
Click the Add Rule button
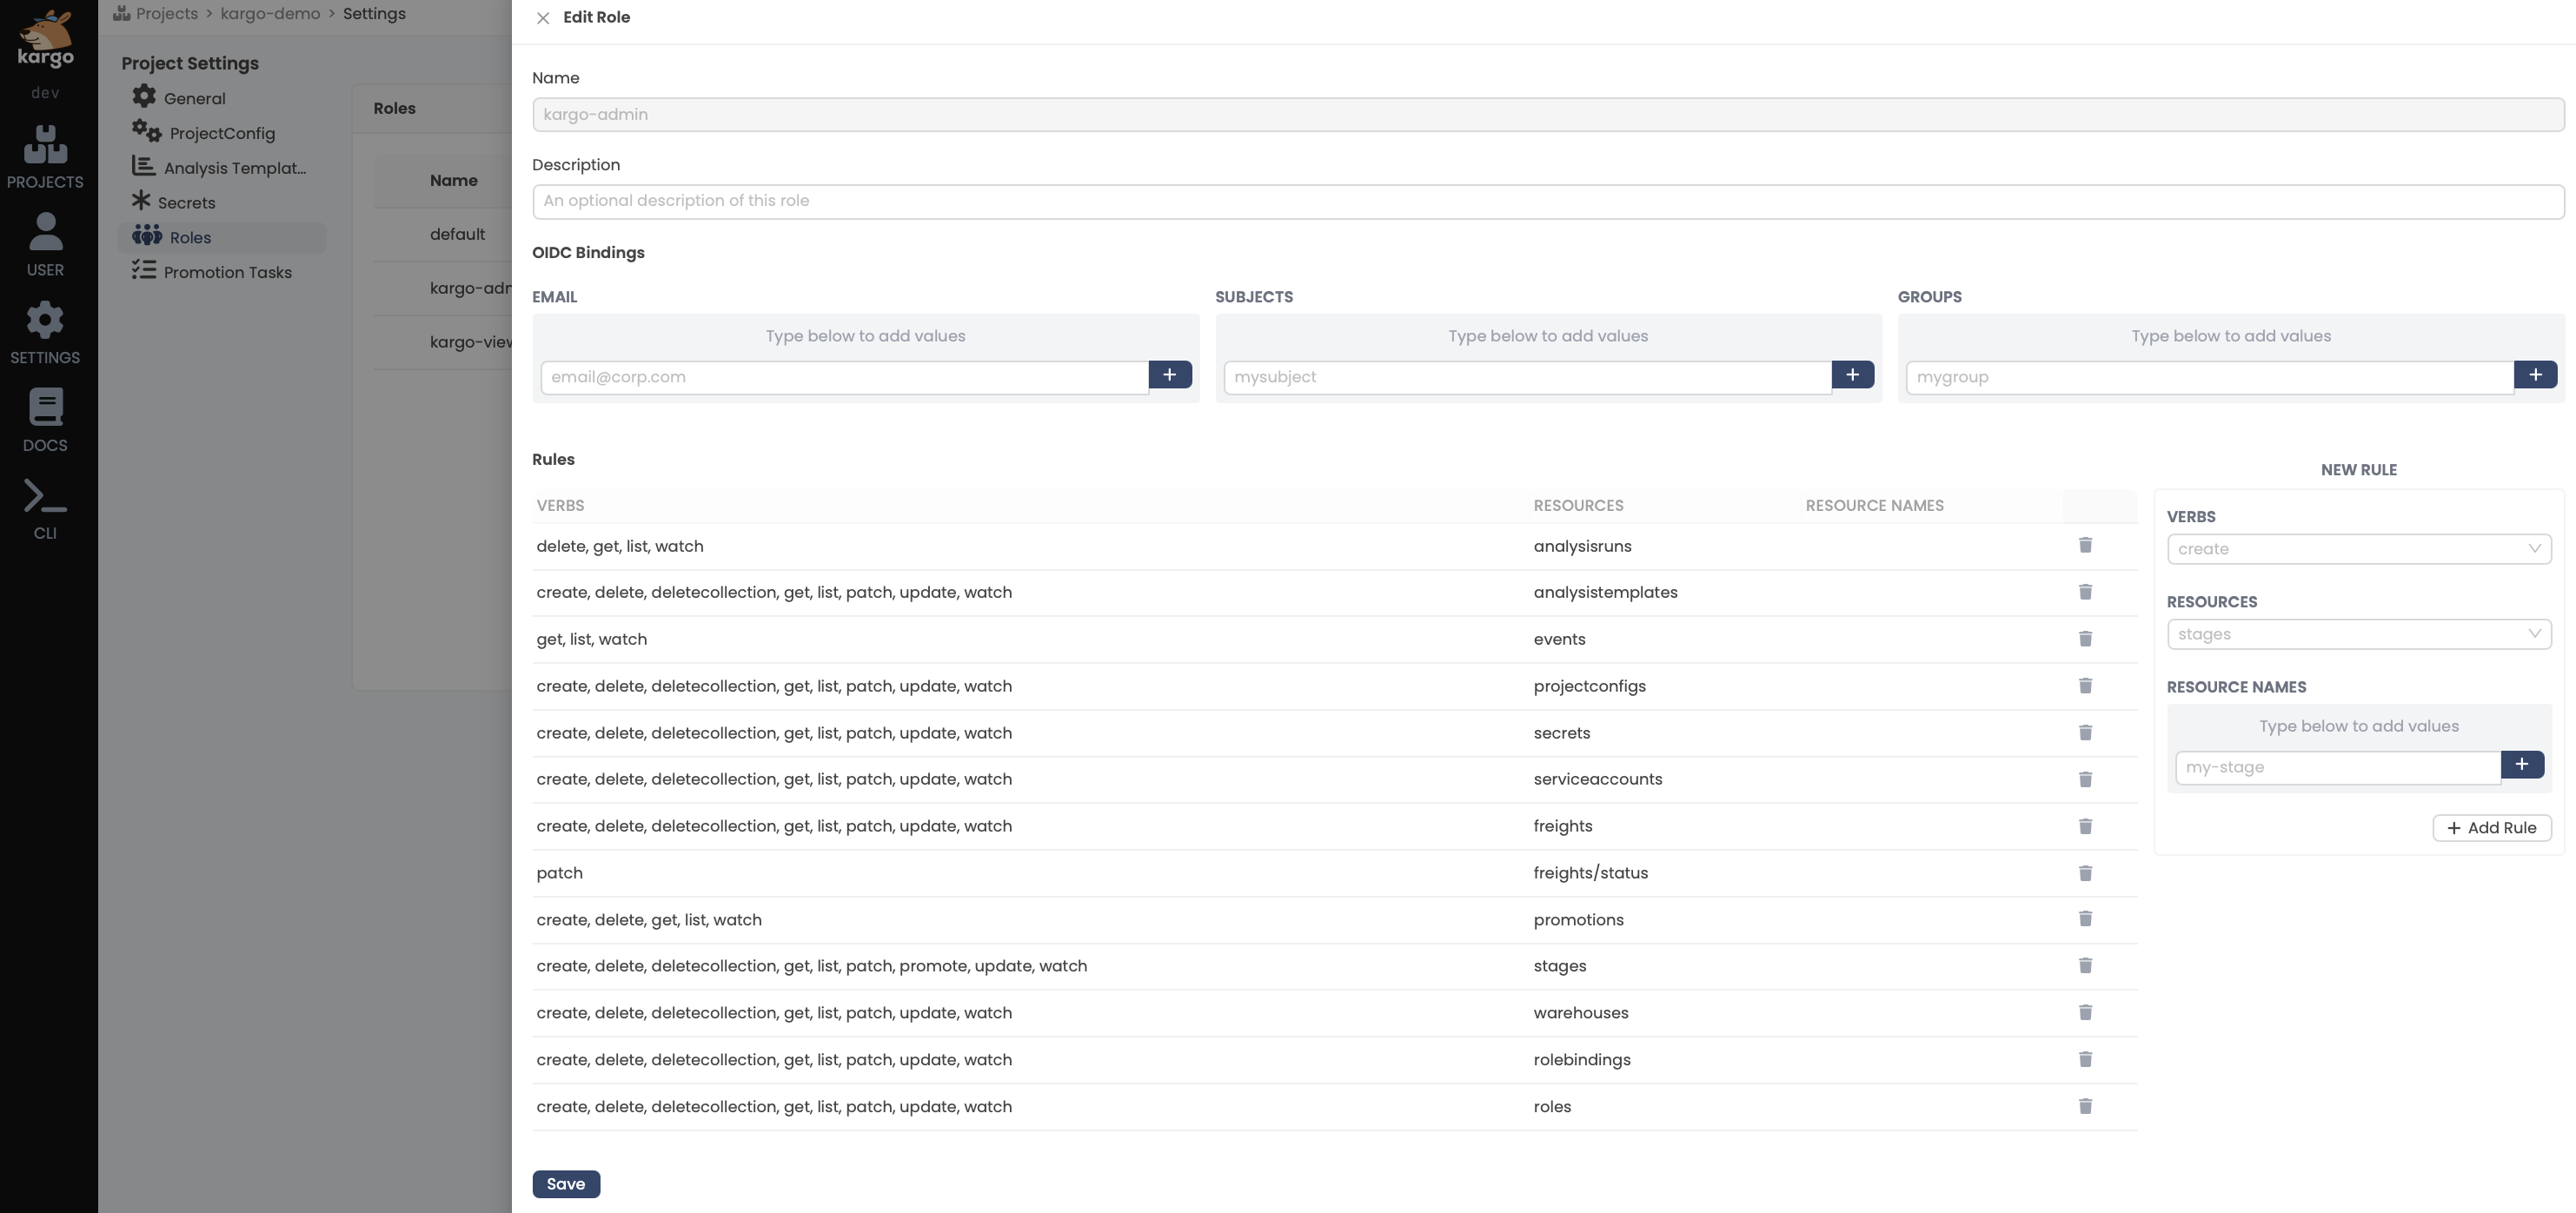[x=2491, y=828]
